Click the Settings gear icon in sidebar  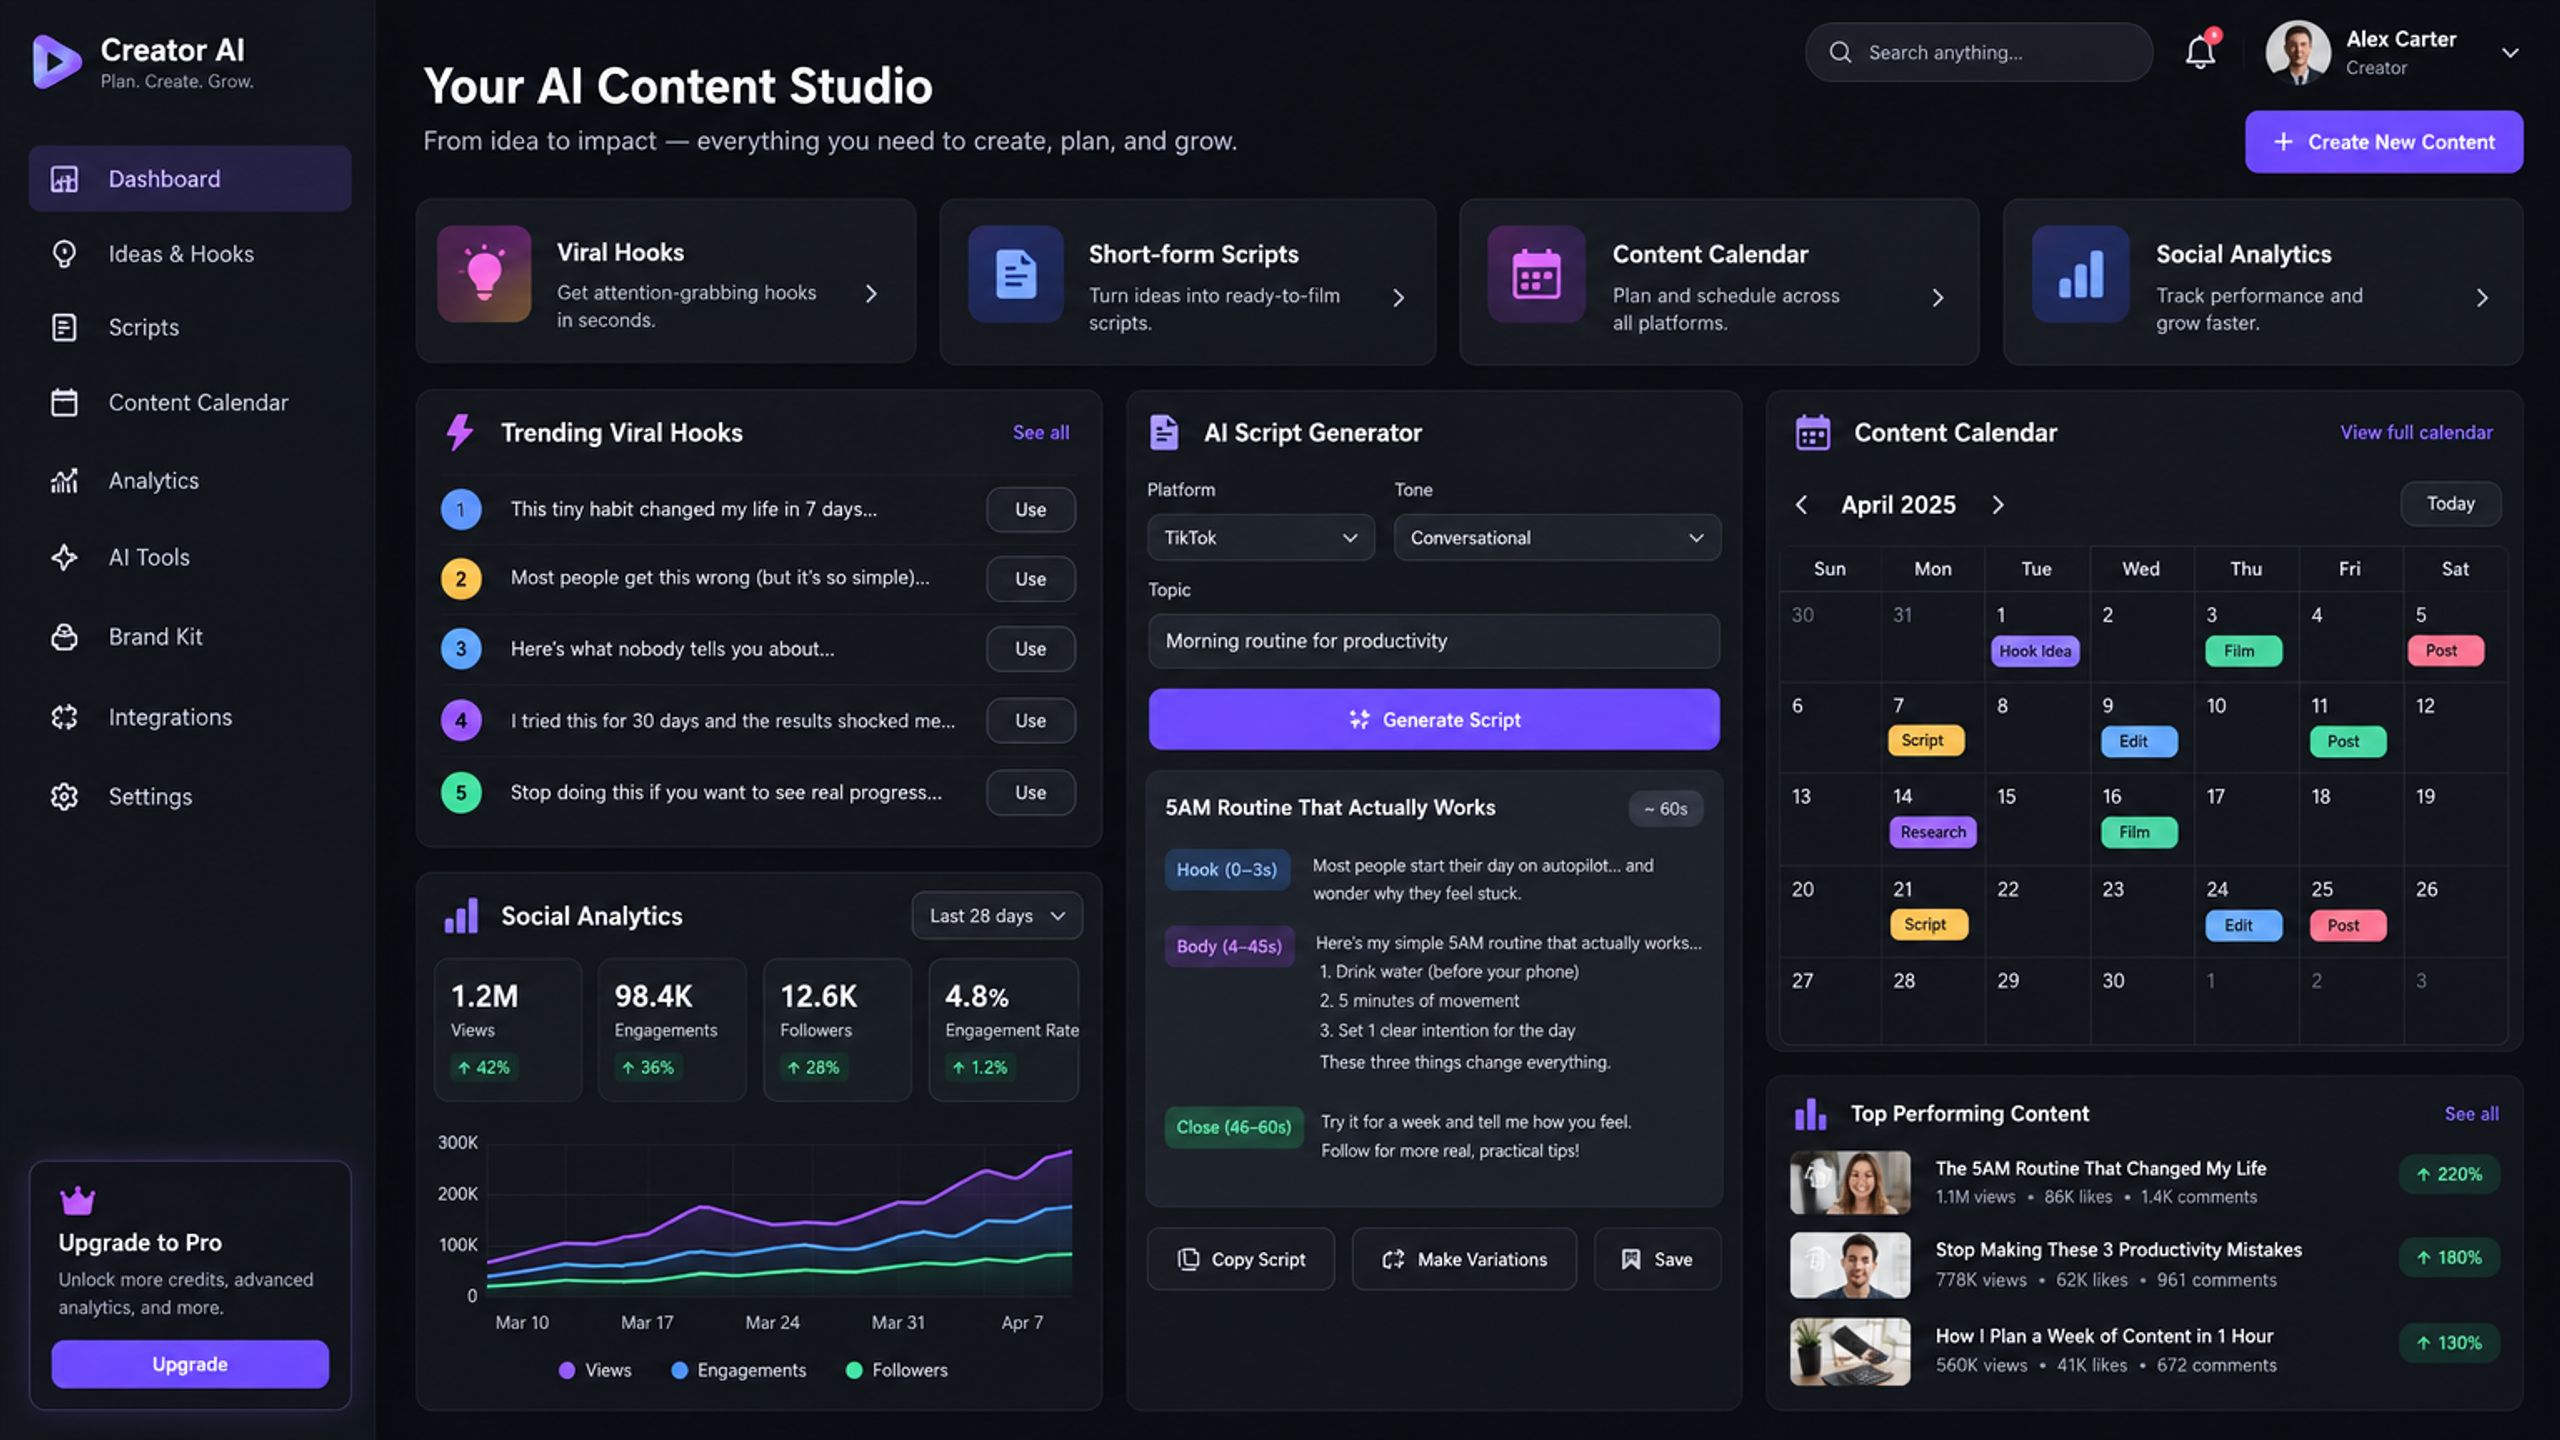pyautogui.click(x=64, y=796)
